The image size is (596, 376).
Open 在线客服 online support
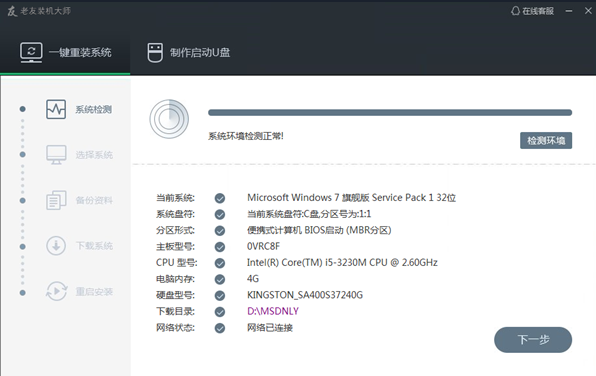[532, 11]
